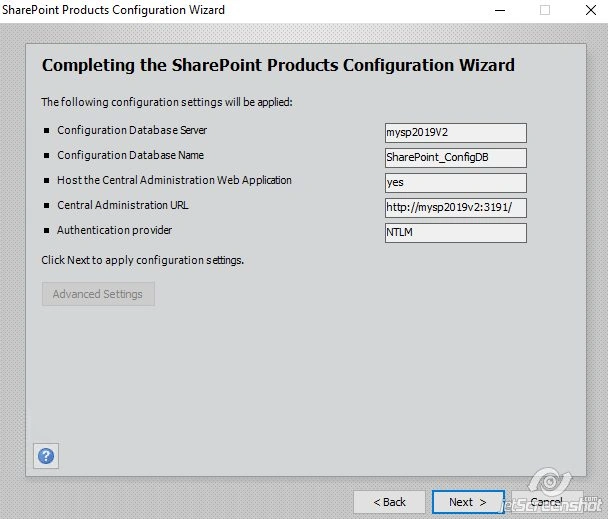This screenshot has width=608, height=519.
Task: Click the 'Completing the SharePoint Products Configuration Wizard' heading
Action: click(278, 65)
